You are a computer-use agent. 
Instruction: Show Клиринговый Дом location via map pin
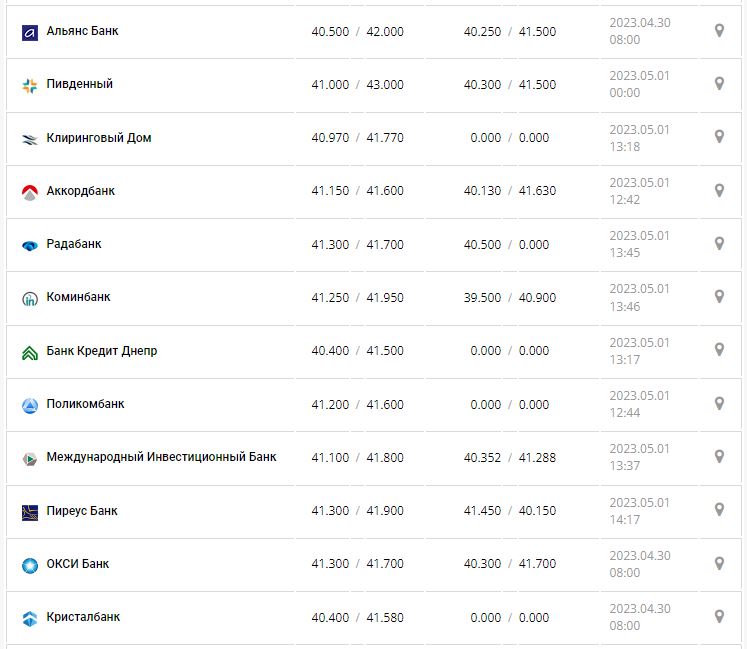(x=719, y=137)
